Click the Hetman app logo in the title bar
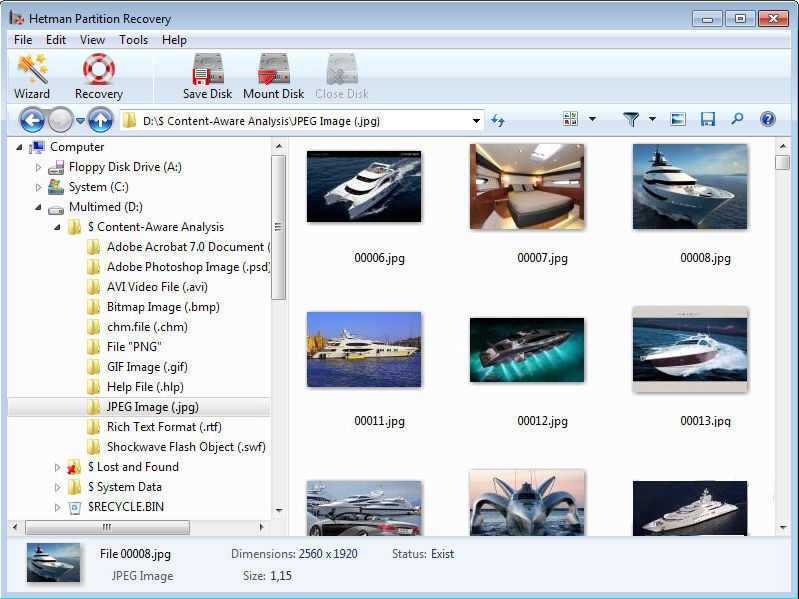The height and width of the screenshot is (599, 799). [x=17, y=18]
